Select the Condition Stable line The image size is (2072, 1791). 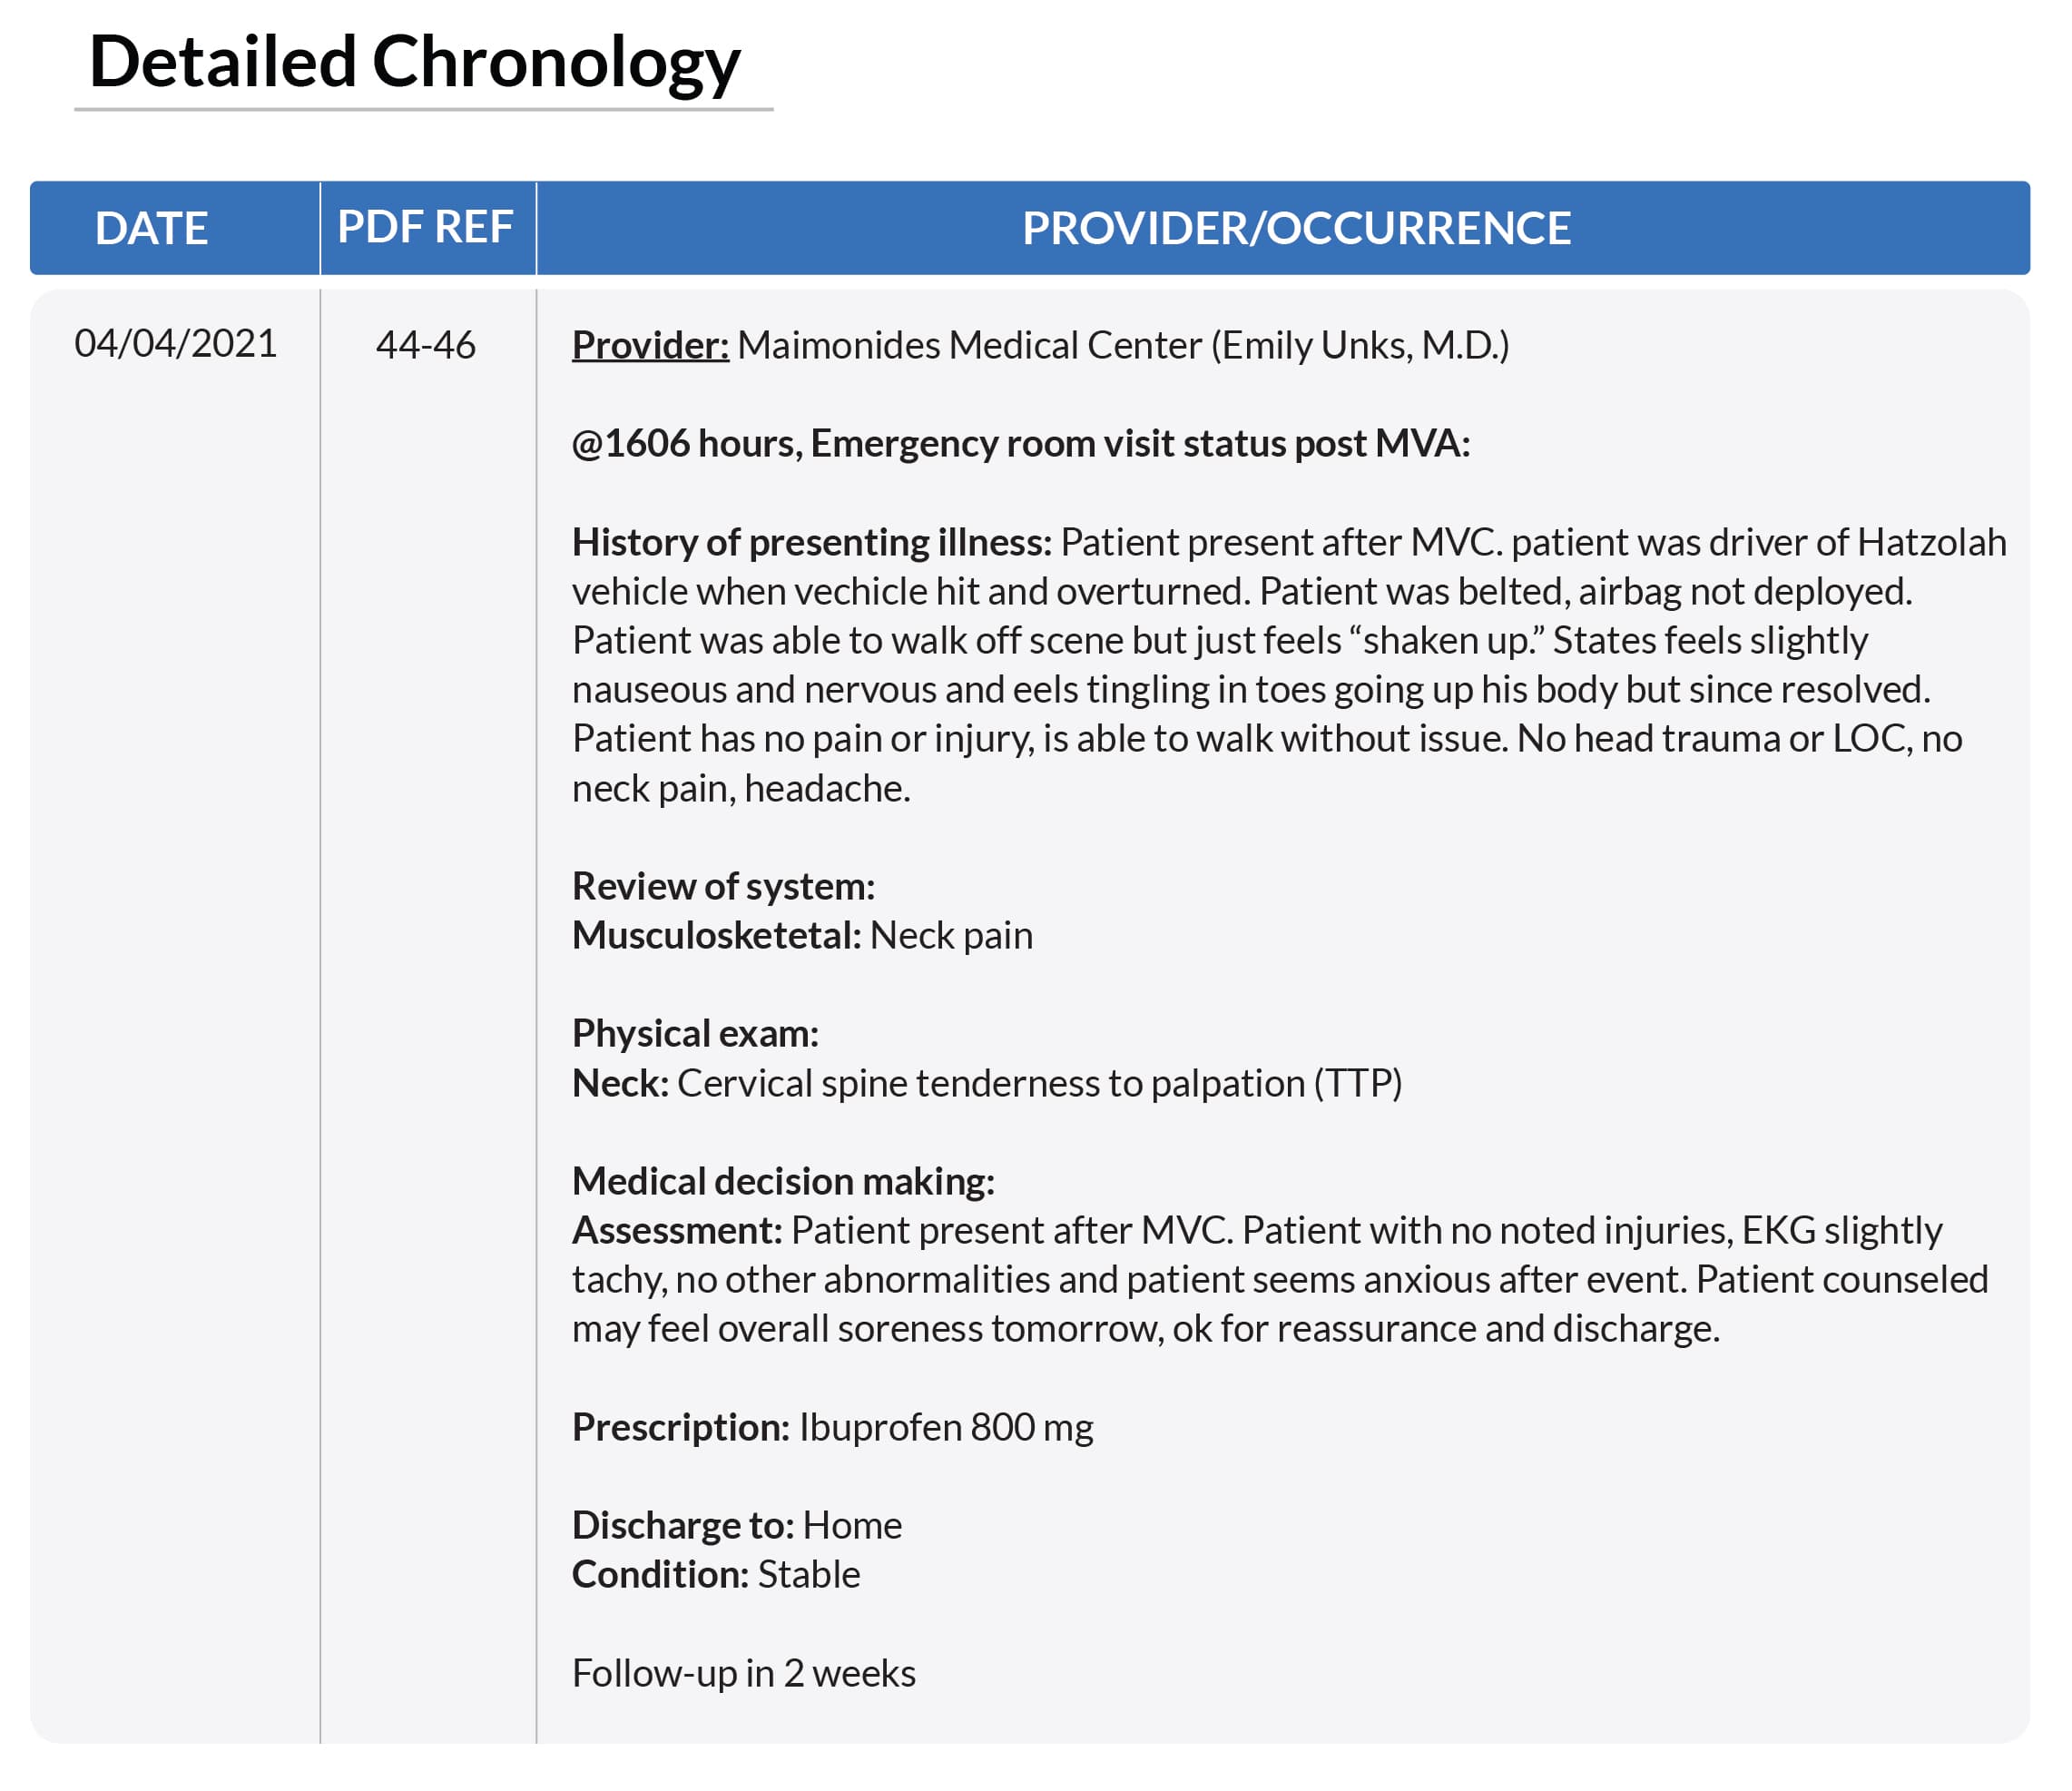pos(716,1575)
